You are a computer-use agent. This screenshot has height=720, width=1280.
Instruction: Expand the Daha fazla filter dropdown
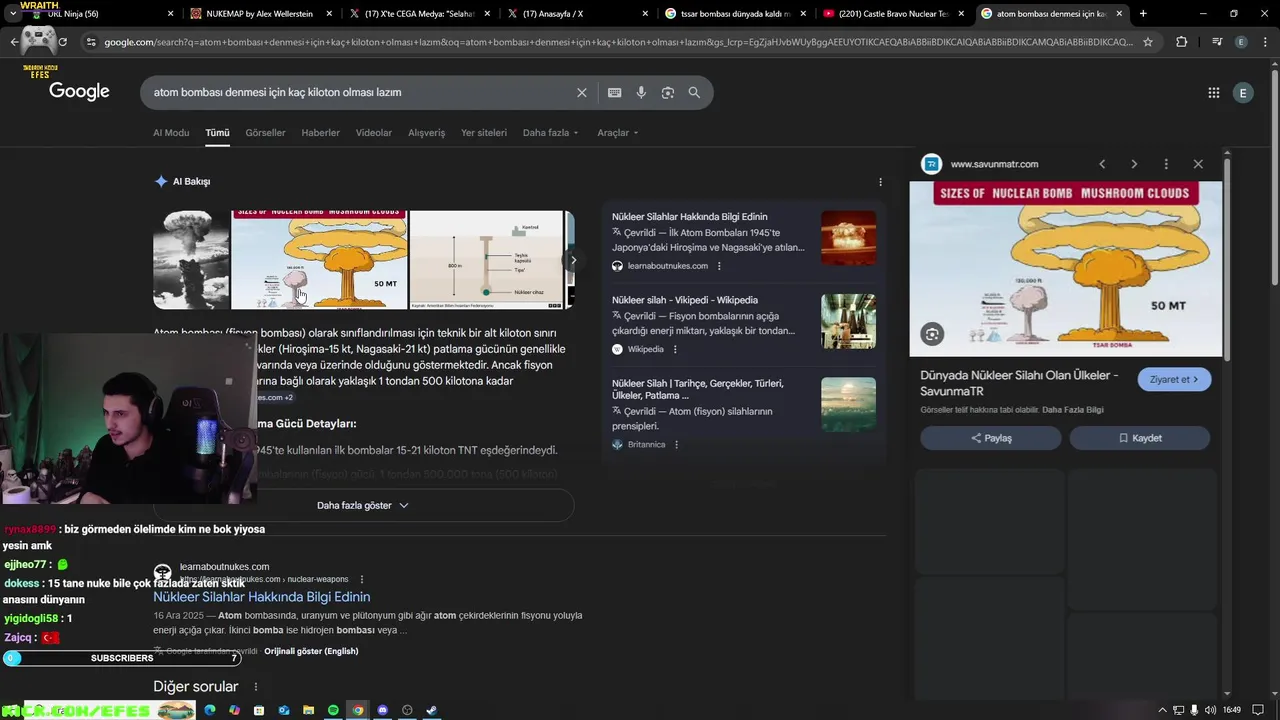click(550, 133)
